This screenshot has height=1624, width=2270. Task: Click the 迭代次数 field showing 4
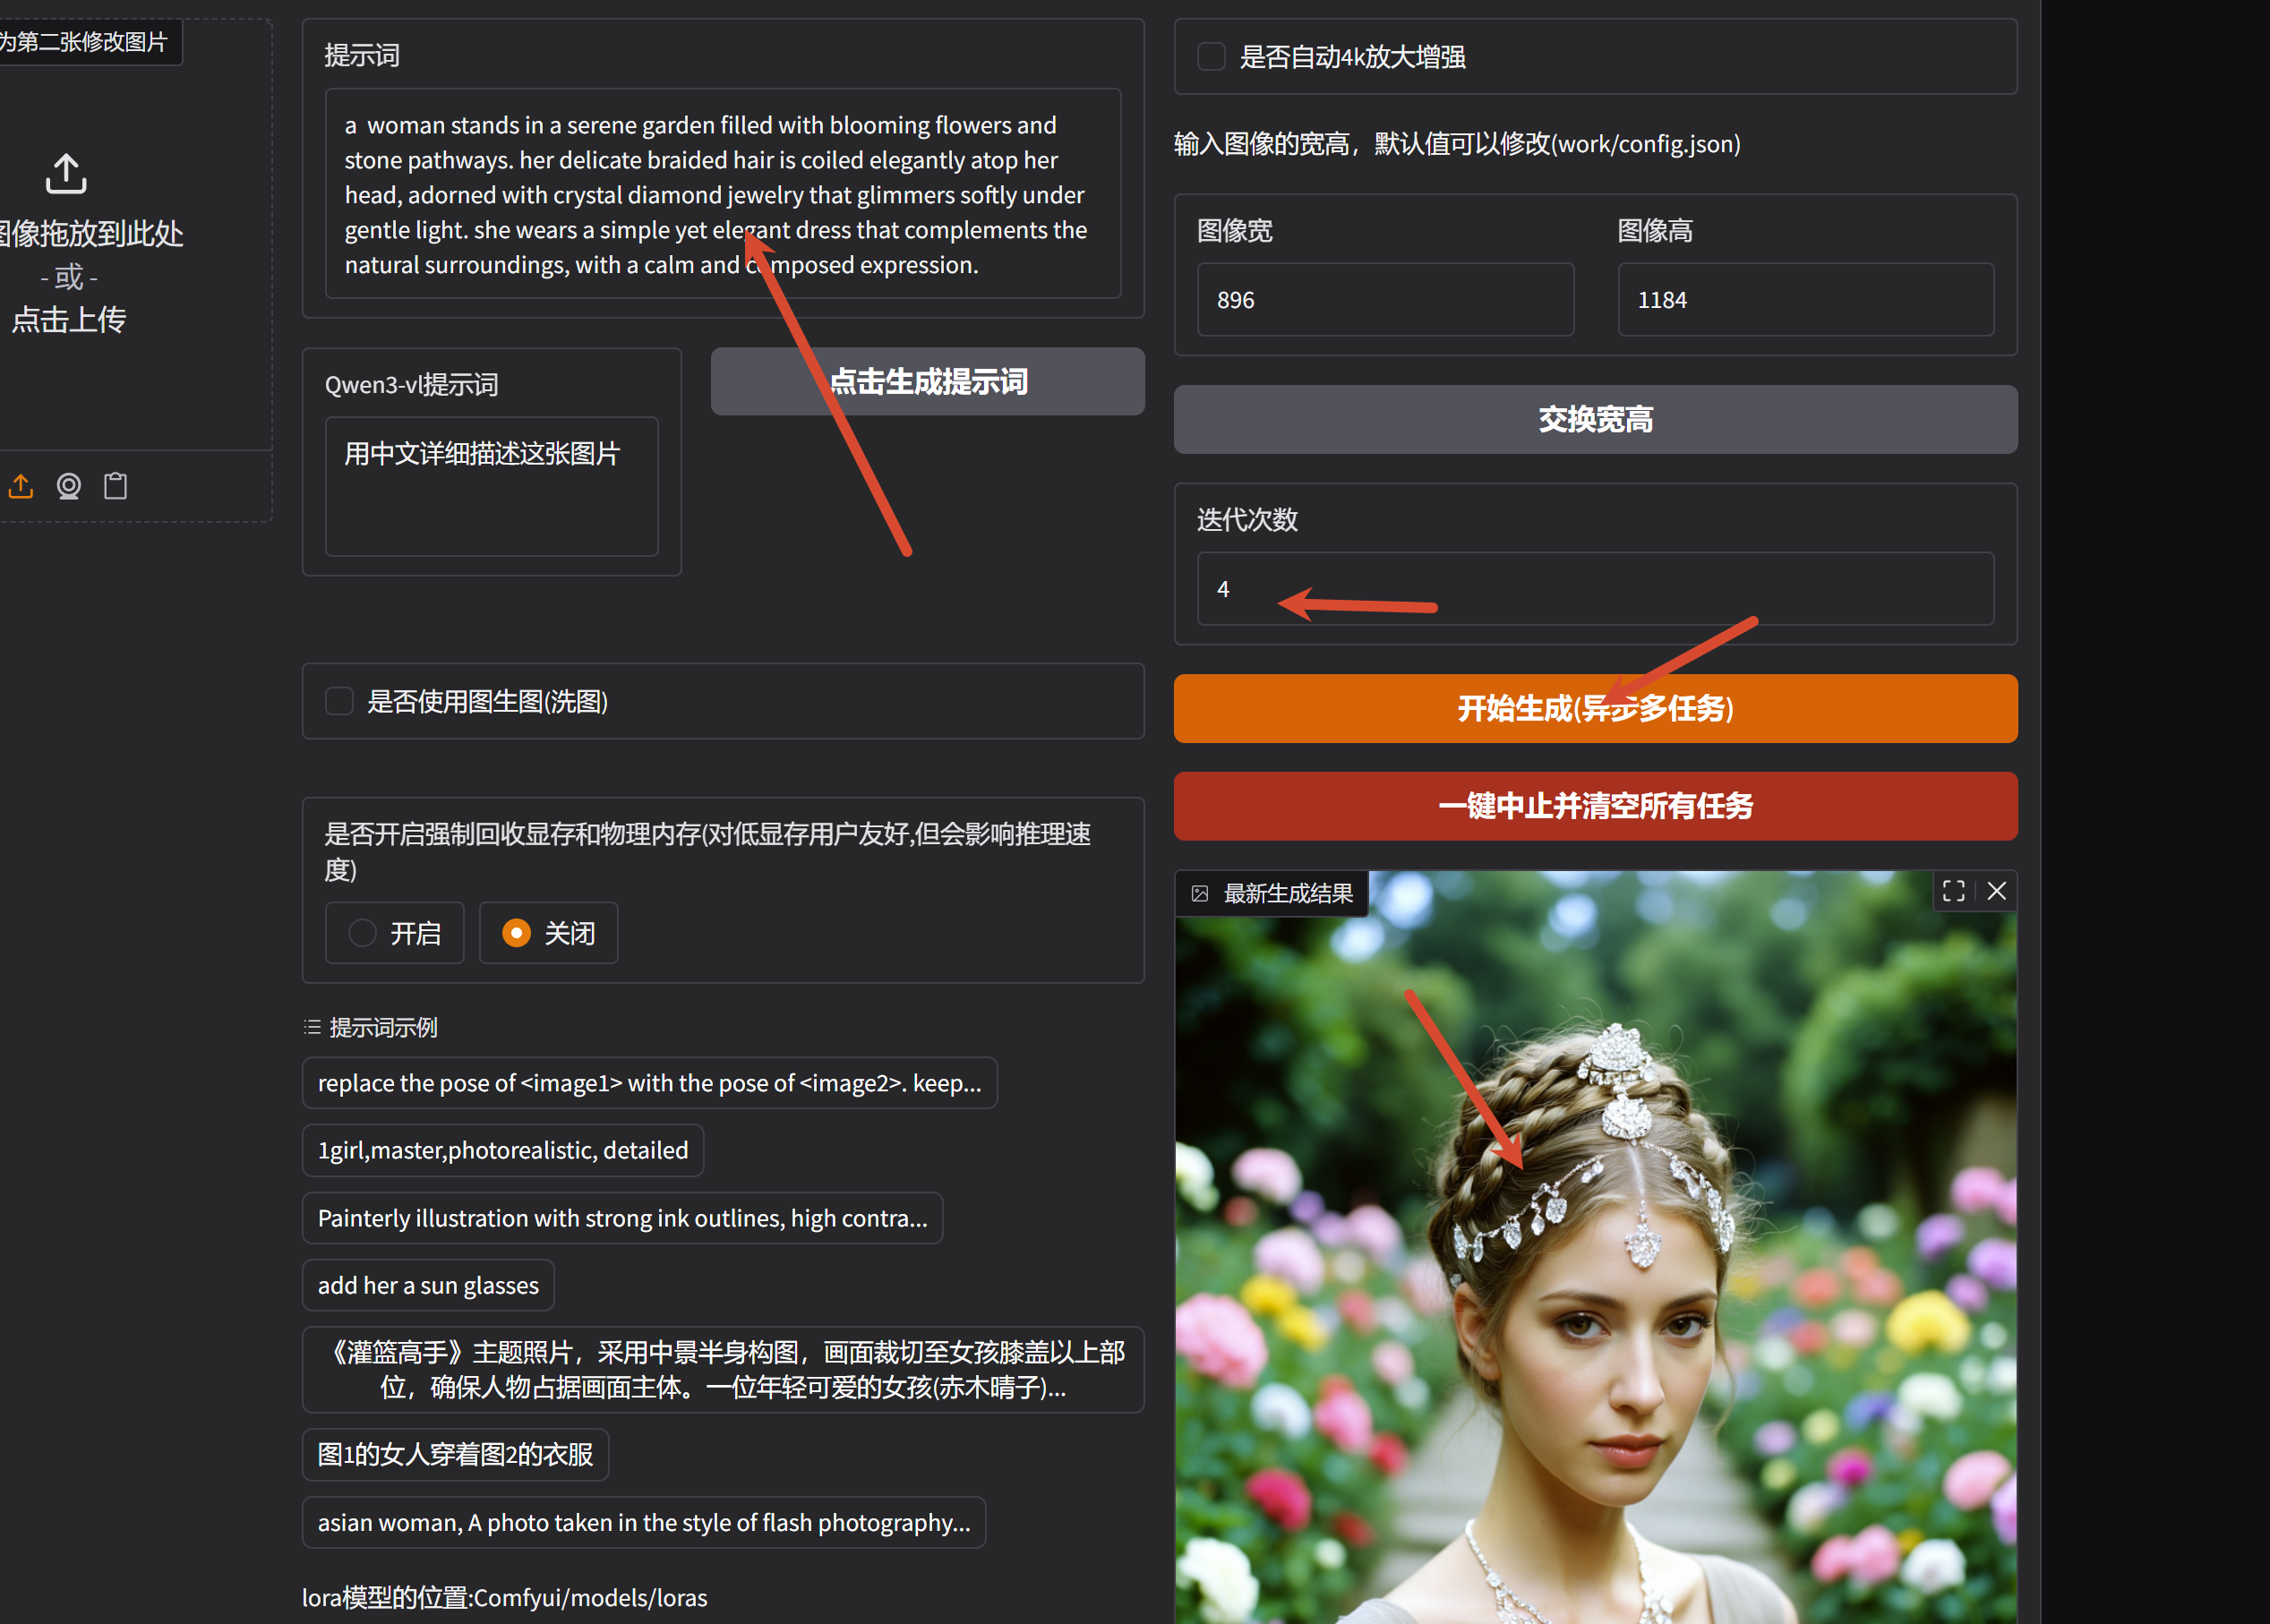pos(1595,589)
